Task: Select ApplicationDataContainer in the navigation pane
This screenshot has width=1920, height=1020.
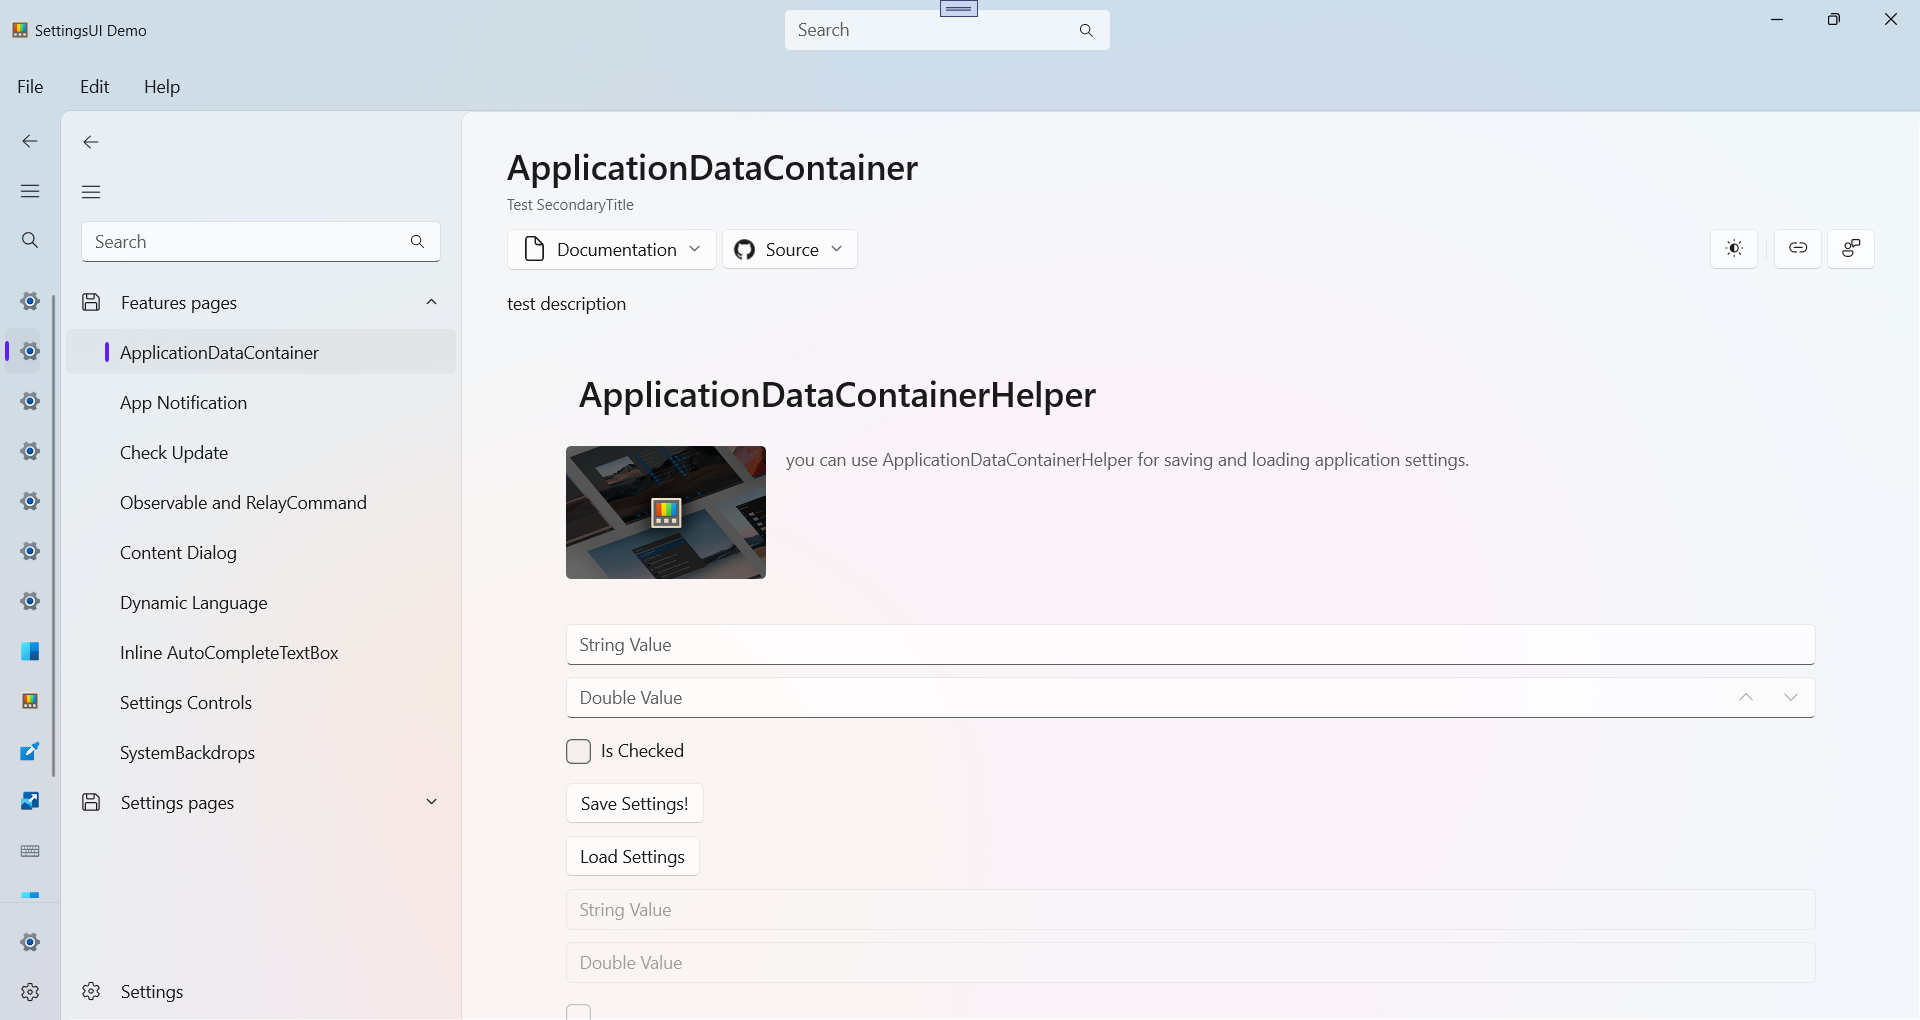Action: pos(261,352)
